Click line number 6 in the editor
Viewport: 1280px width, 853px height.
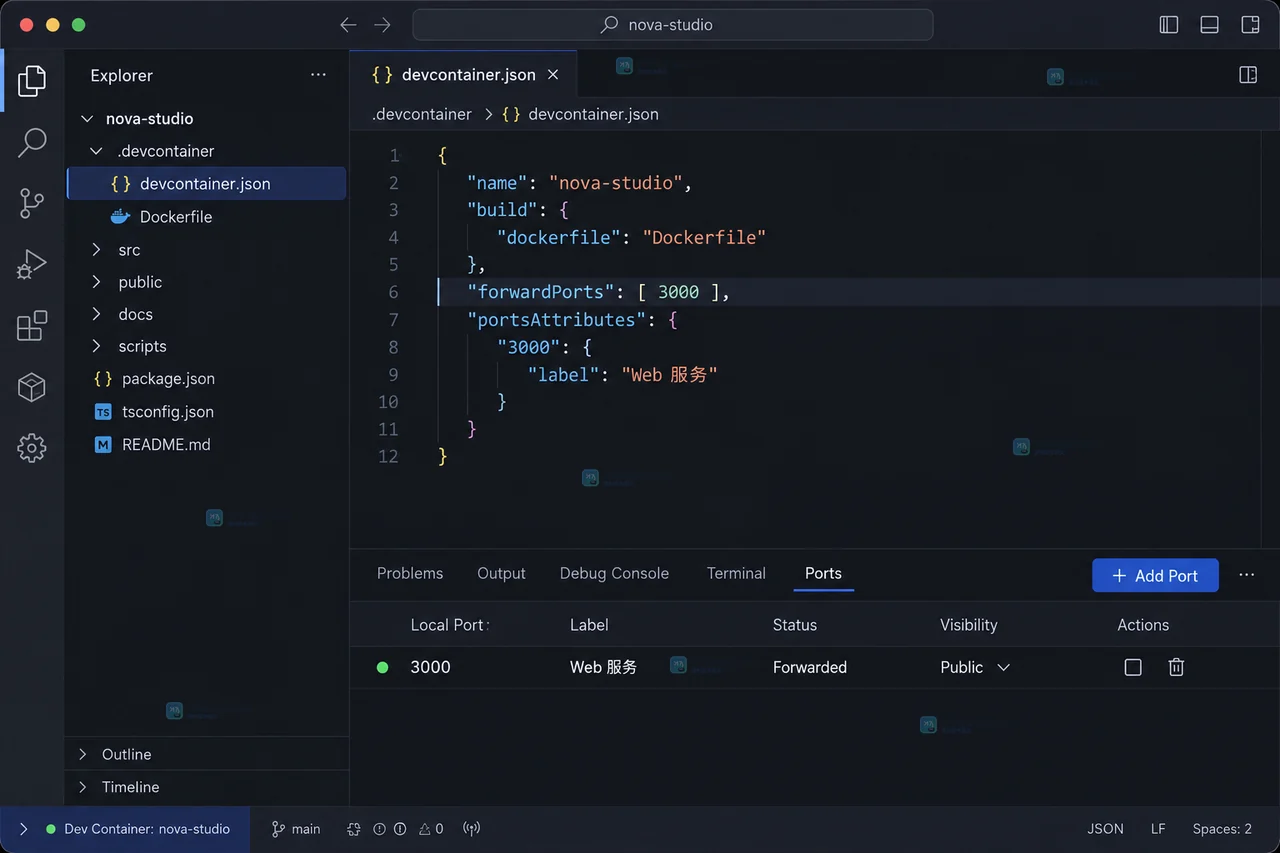click(393, 292)
